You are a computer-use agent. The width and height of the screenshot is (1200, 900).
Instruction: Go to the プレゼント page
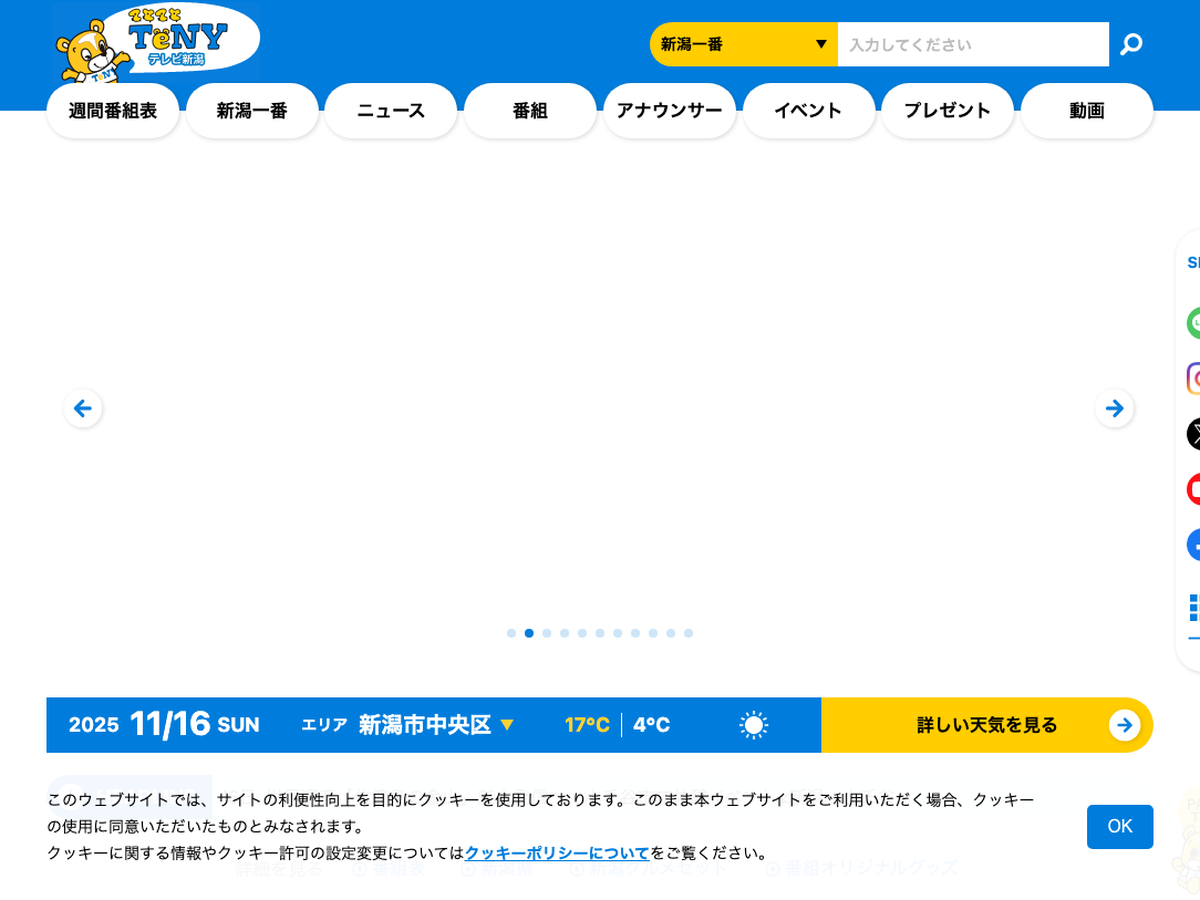coord(947,111)
